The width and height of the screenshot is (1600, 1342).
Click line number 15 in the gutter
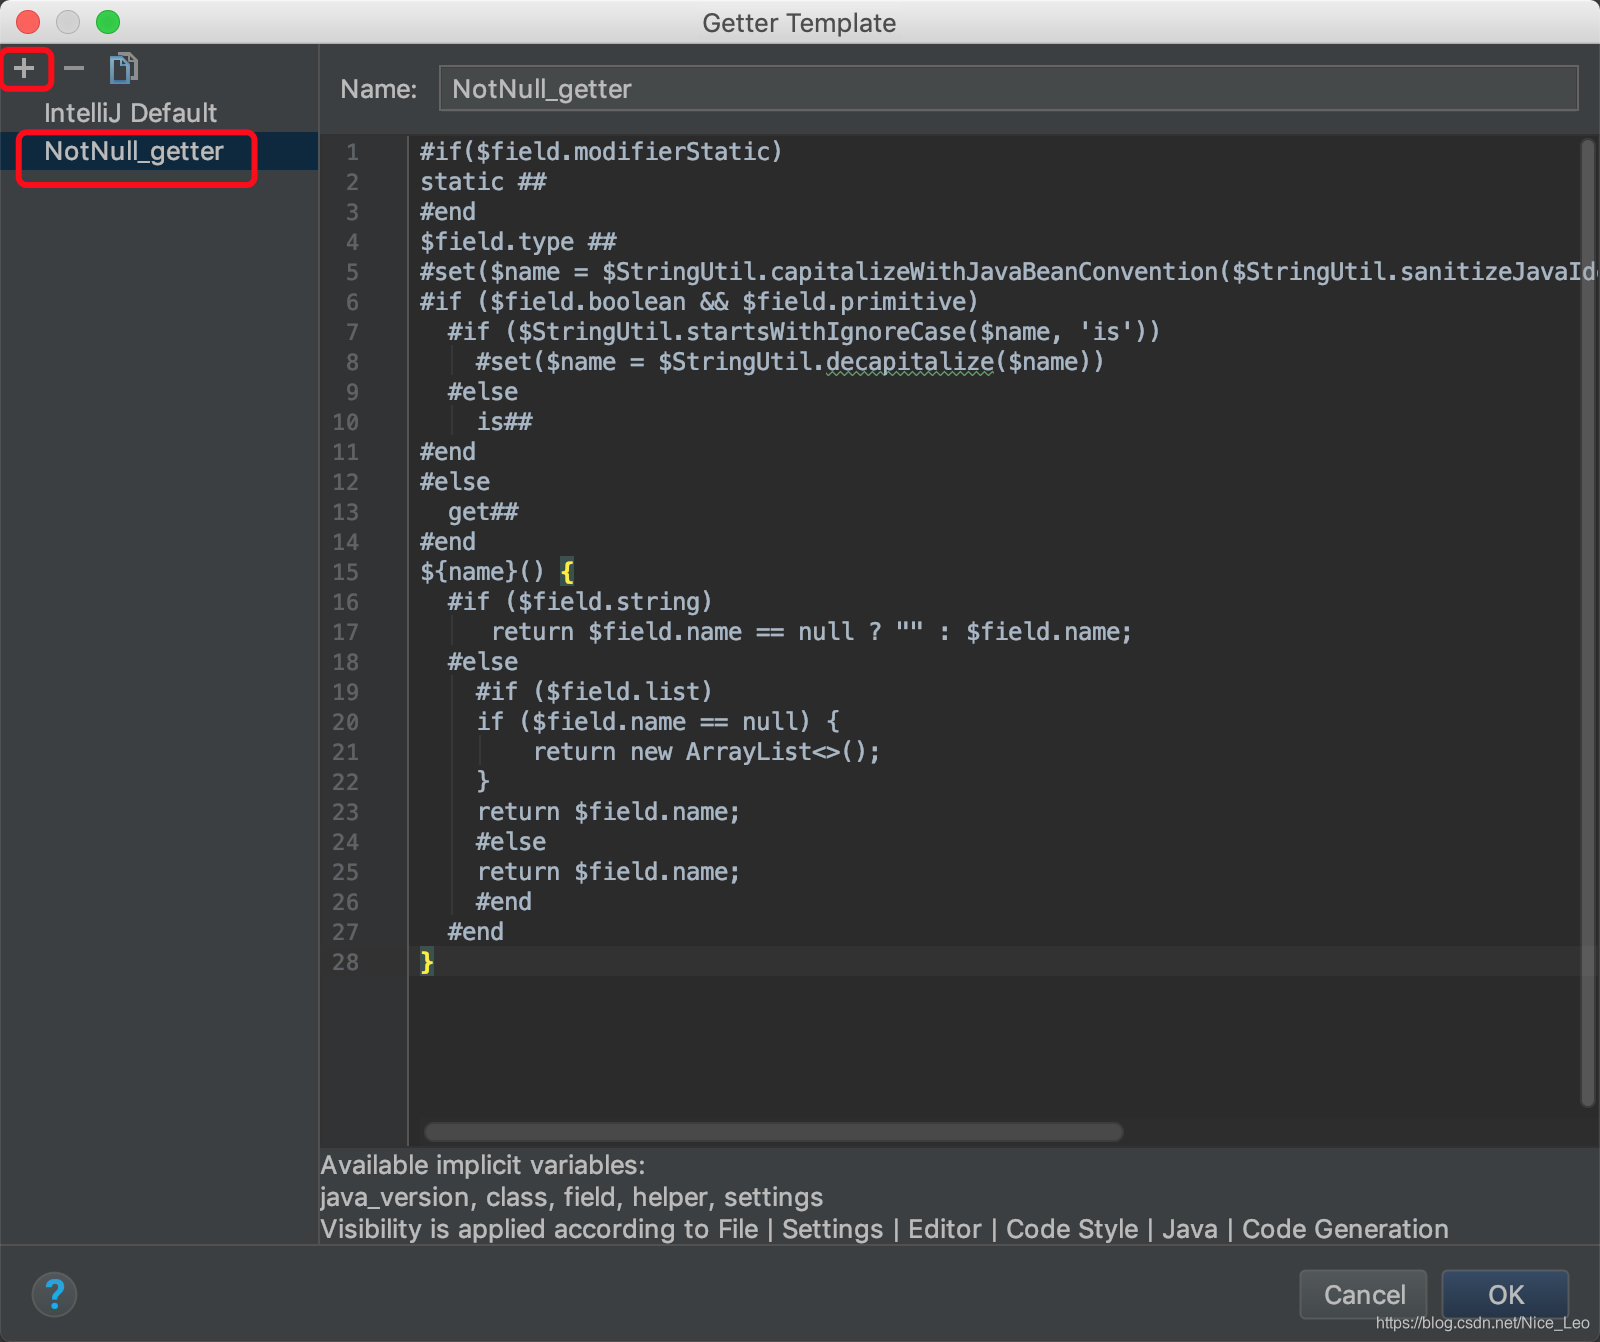coord(346,572)
